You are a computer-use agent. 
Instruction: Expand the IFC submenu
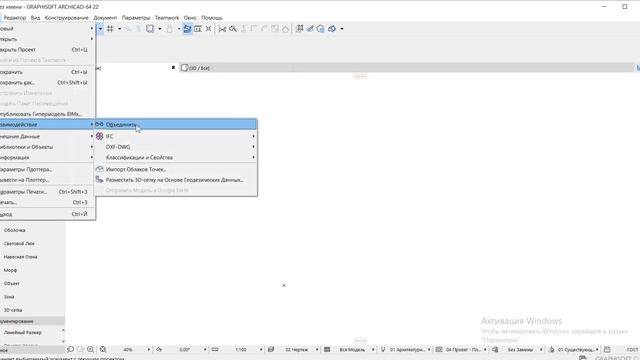click(x=176, y=136)
